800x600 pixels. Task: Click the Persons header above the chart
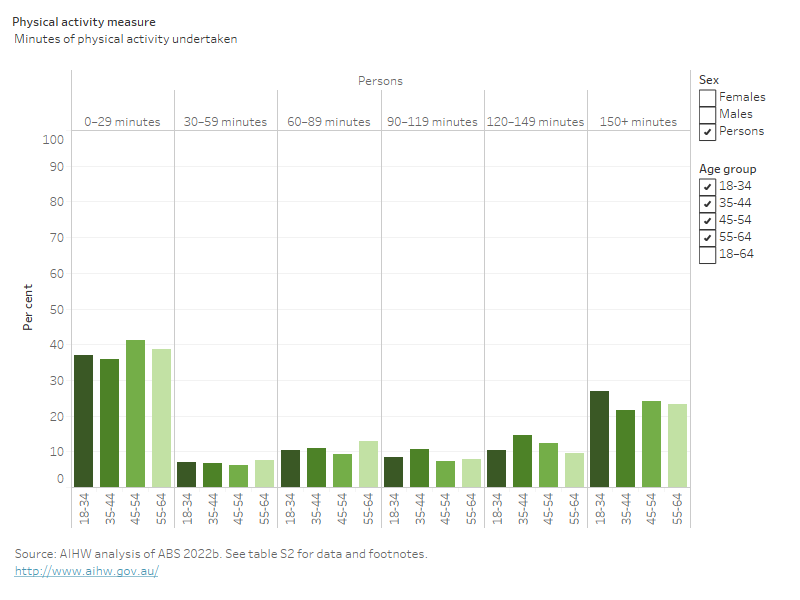pos(380,81)
